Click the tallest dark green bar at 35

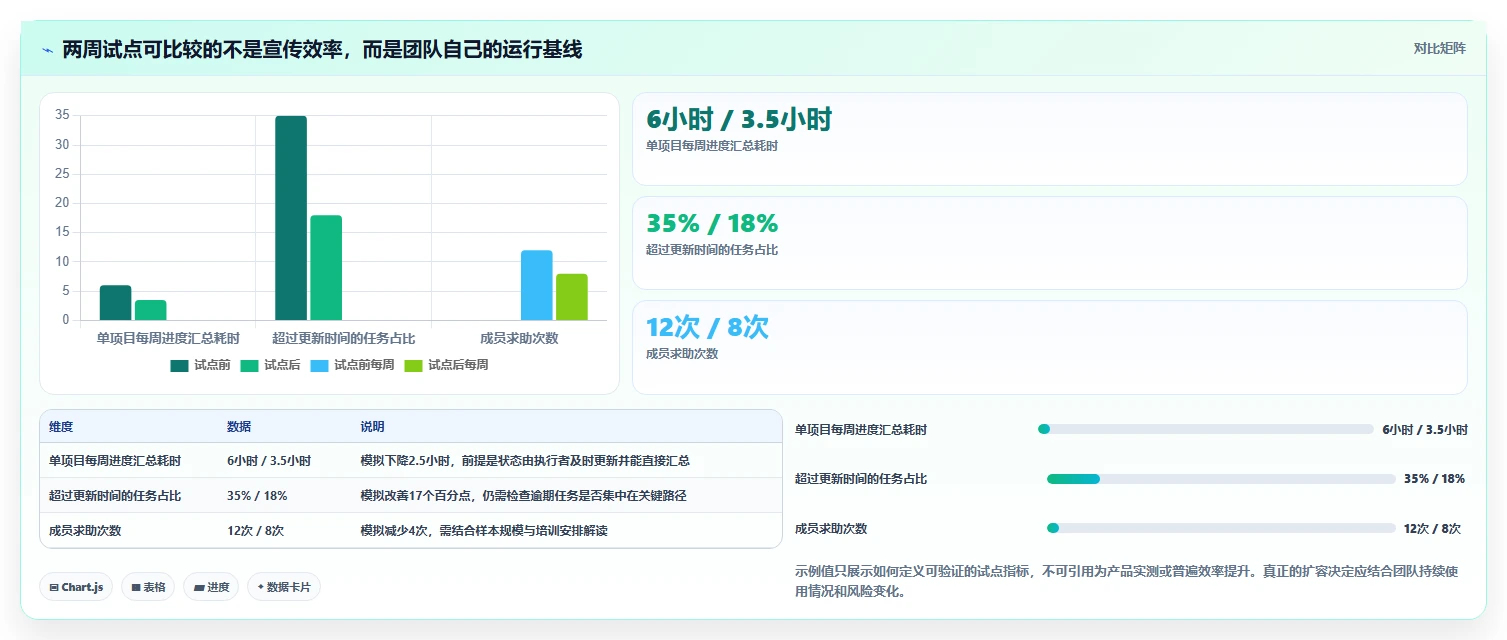click(x=291, y=218)
